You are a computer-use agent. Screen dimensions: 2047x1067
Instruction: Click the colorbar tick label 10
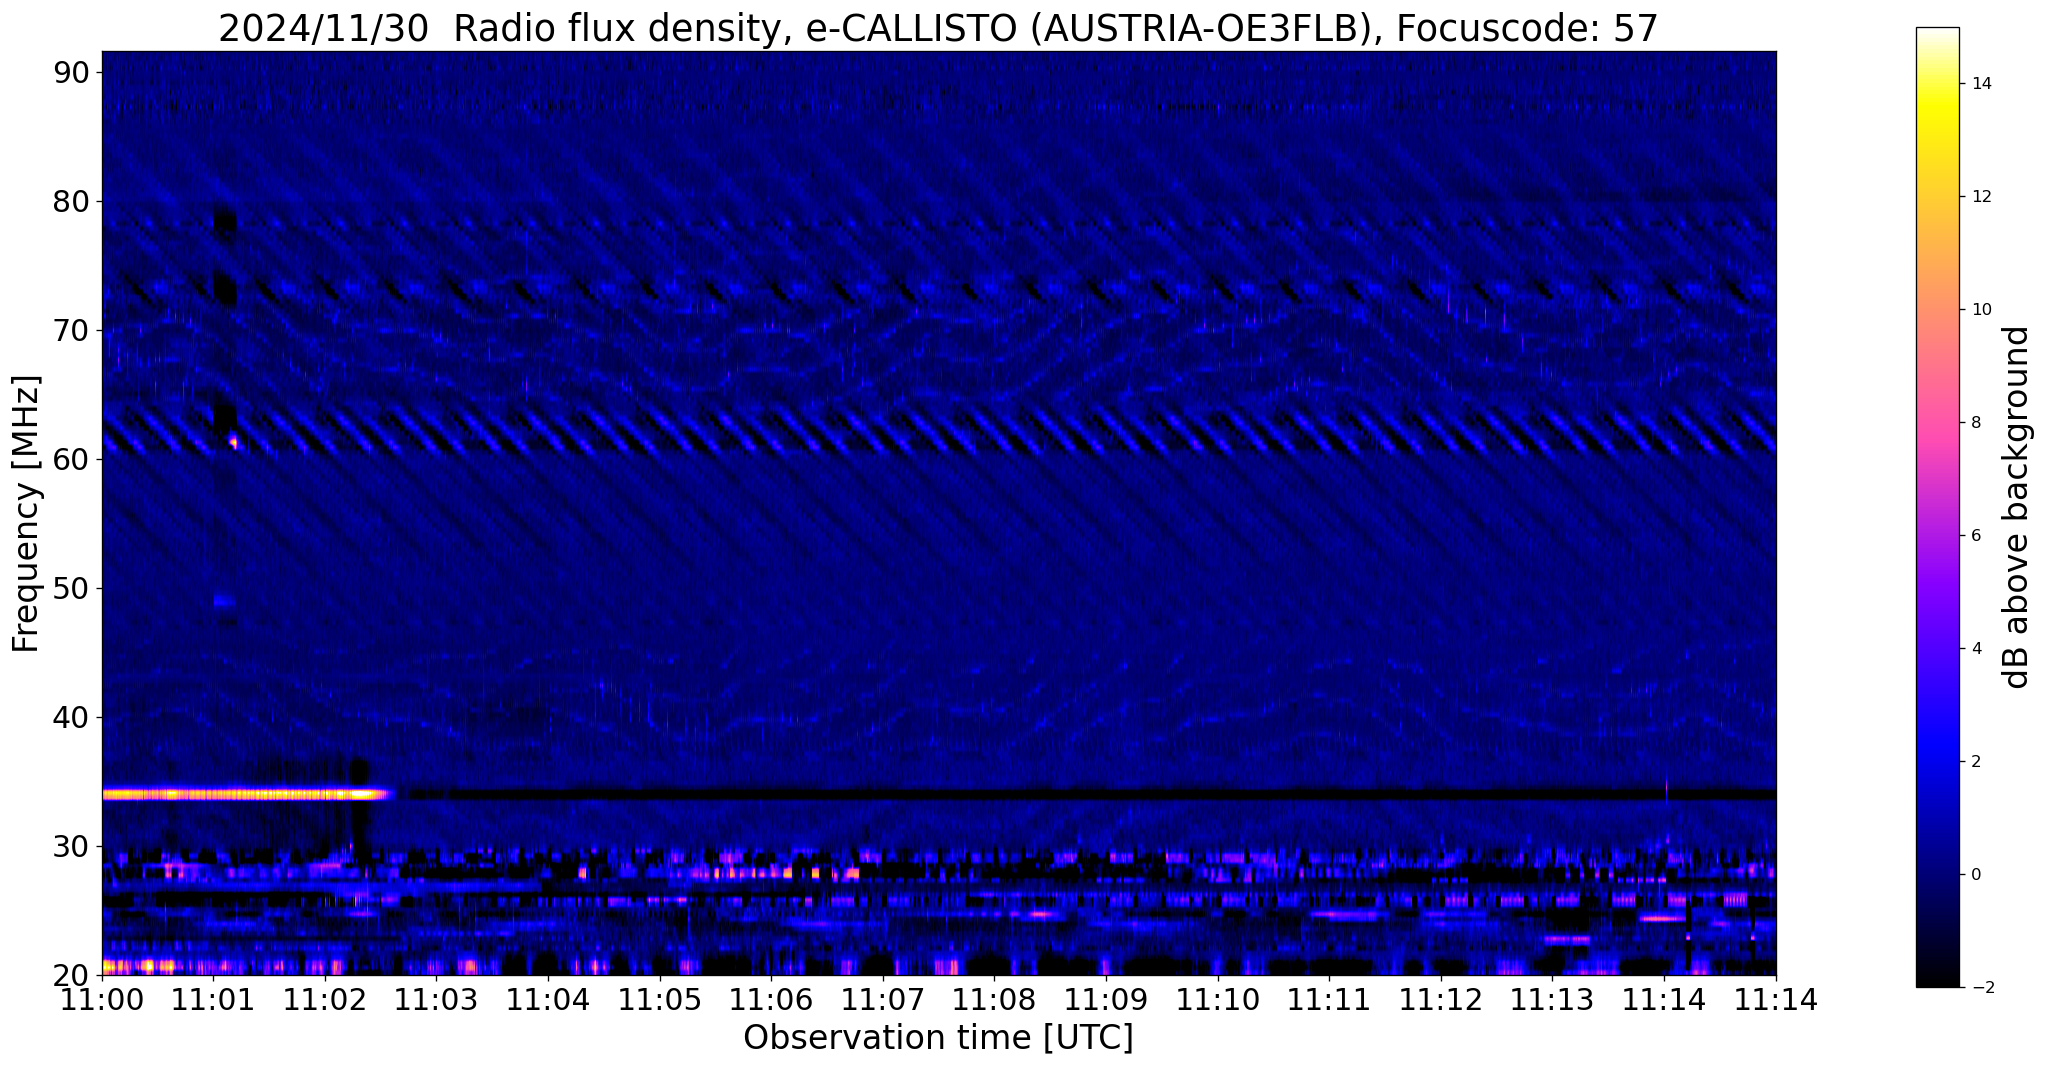pos(1980,310)
